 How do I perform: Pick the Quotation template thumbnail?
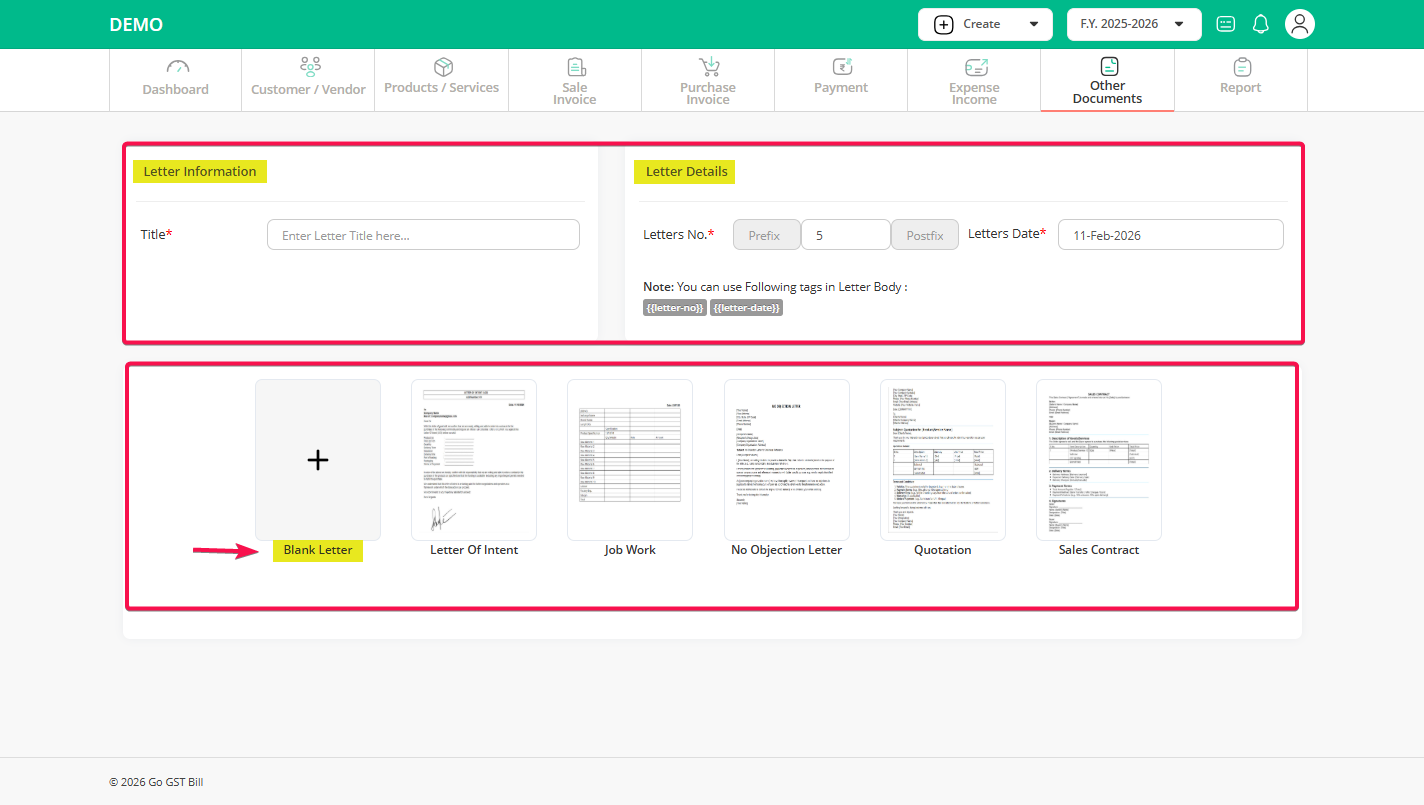(942, 460)
